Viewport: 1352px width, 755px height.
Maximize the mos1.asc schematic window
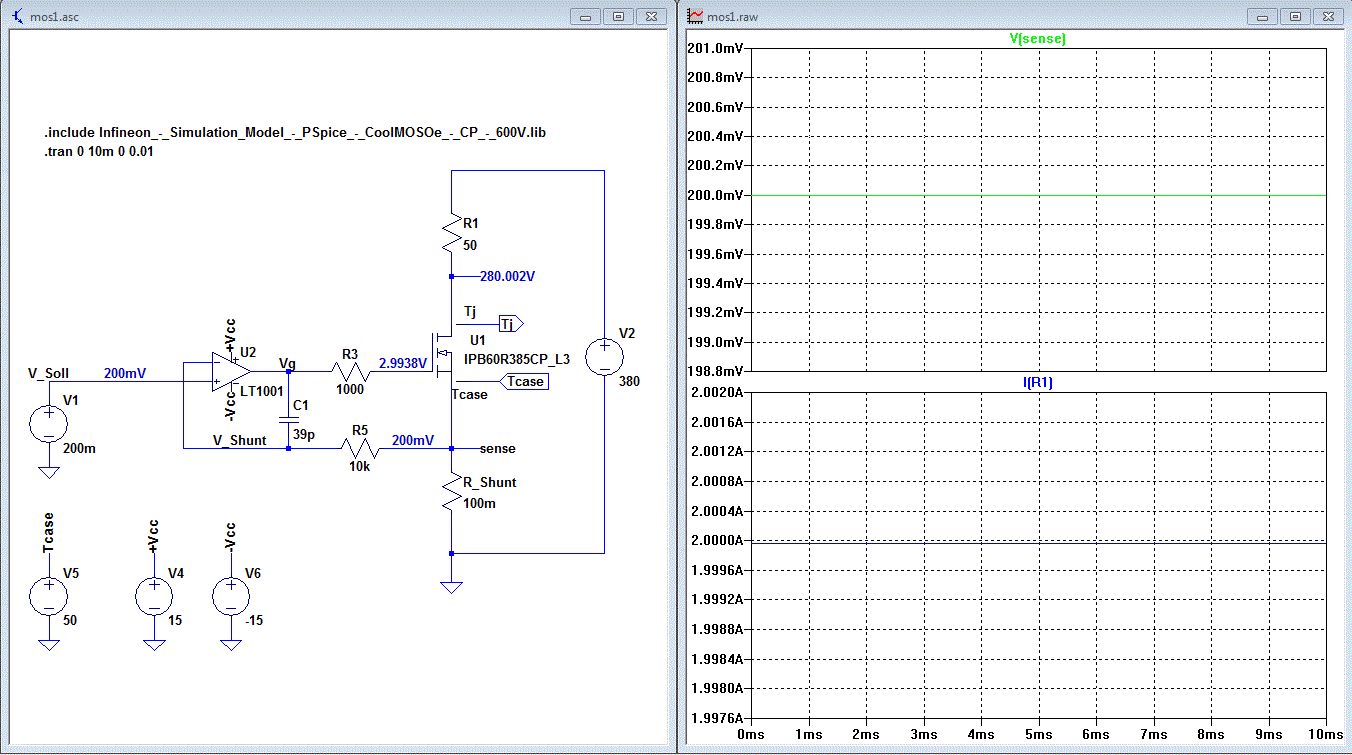(x=619, y=16)
